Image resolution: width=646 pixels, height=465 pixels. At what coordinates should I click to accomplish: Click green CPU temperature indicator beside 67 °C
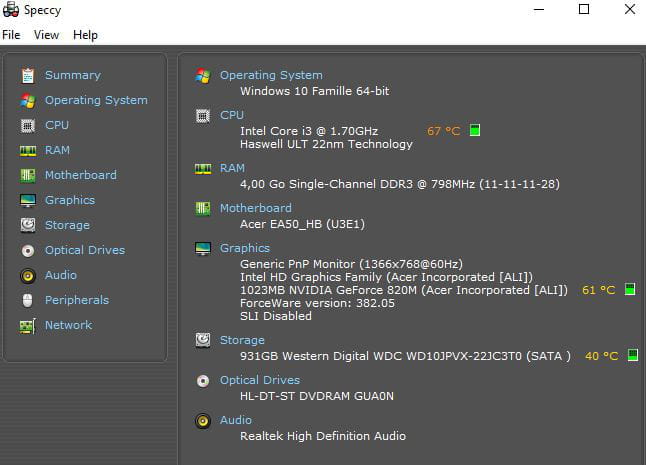coord(475,130)
